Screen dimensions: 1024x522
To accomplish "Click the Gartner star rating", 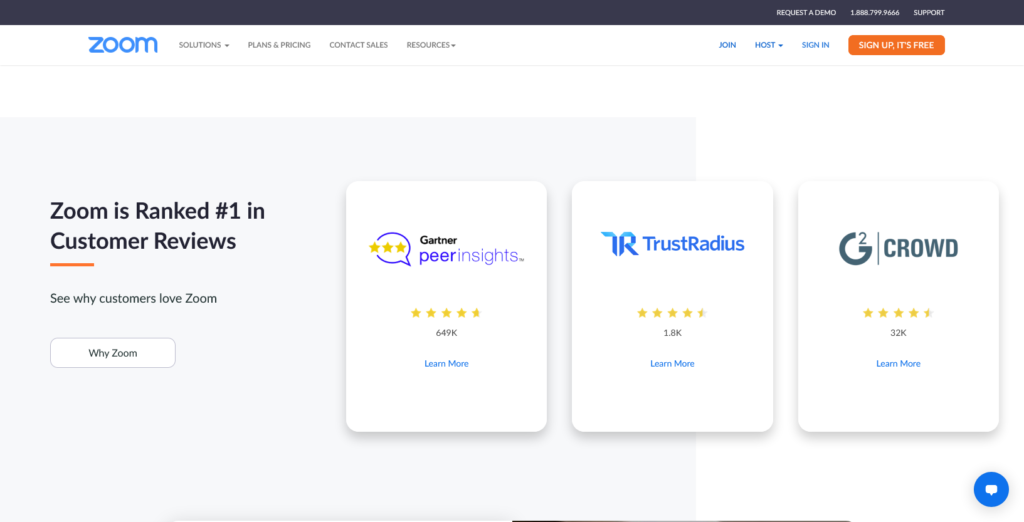I will coord(446,313).
